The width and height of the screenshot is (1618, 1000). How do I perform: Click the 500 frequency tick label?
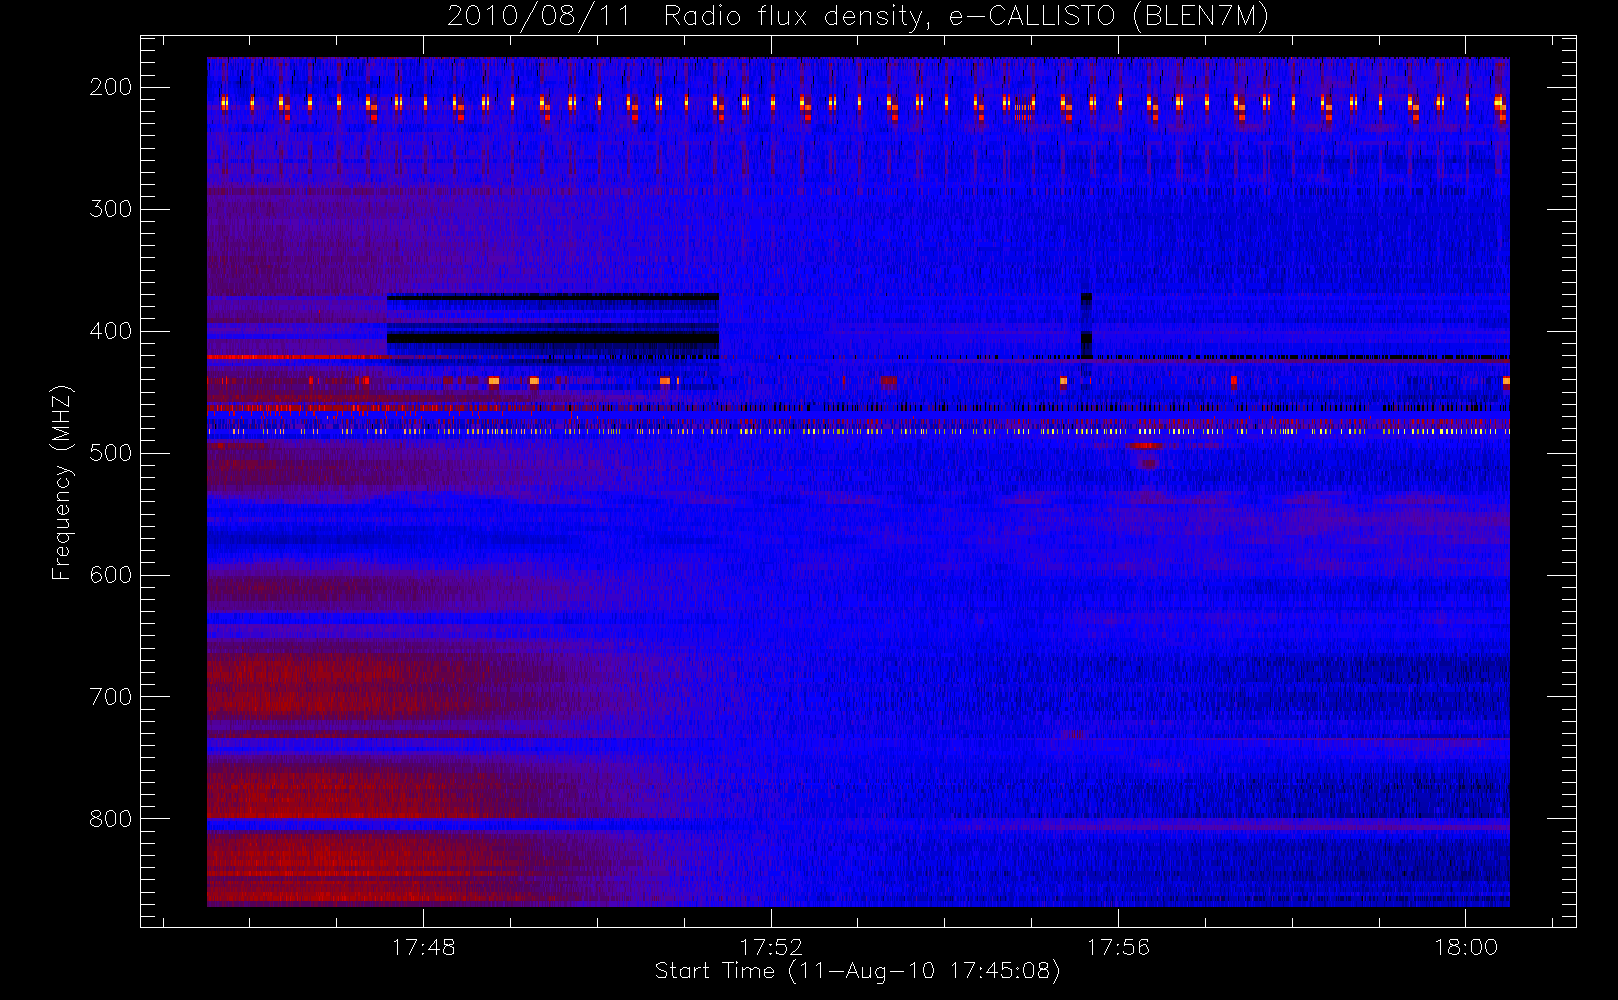[x=111, y=453]
